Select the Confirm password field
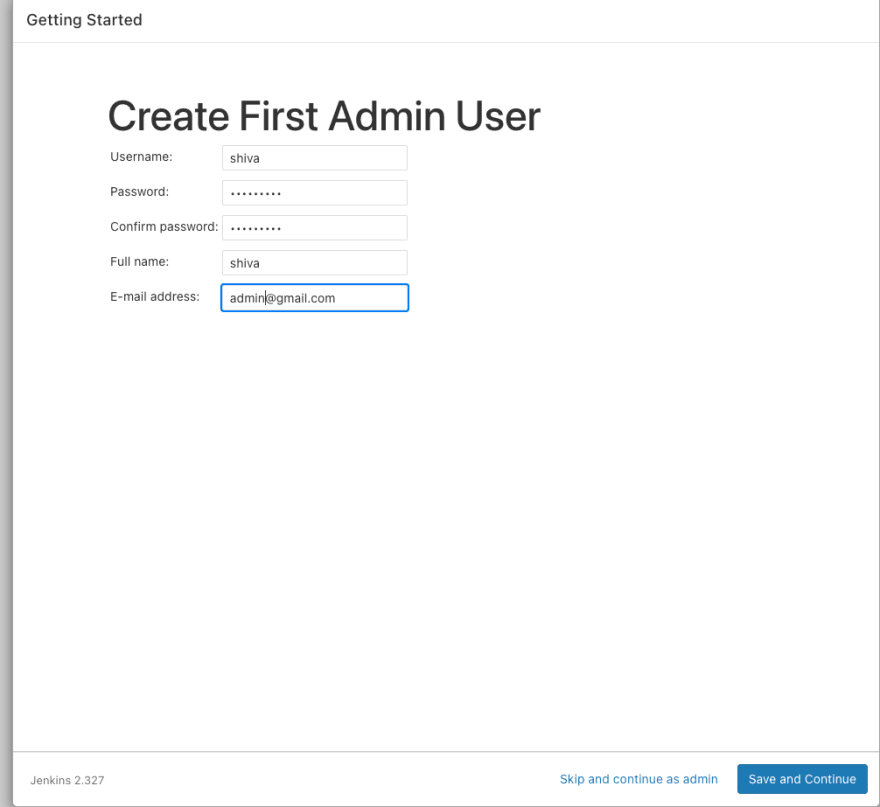 click(x=314, y=228)
